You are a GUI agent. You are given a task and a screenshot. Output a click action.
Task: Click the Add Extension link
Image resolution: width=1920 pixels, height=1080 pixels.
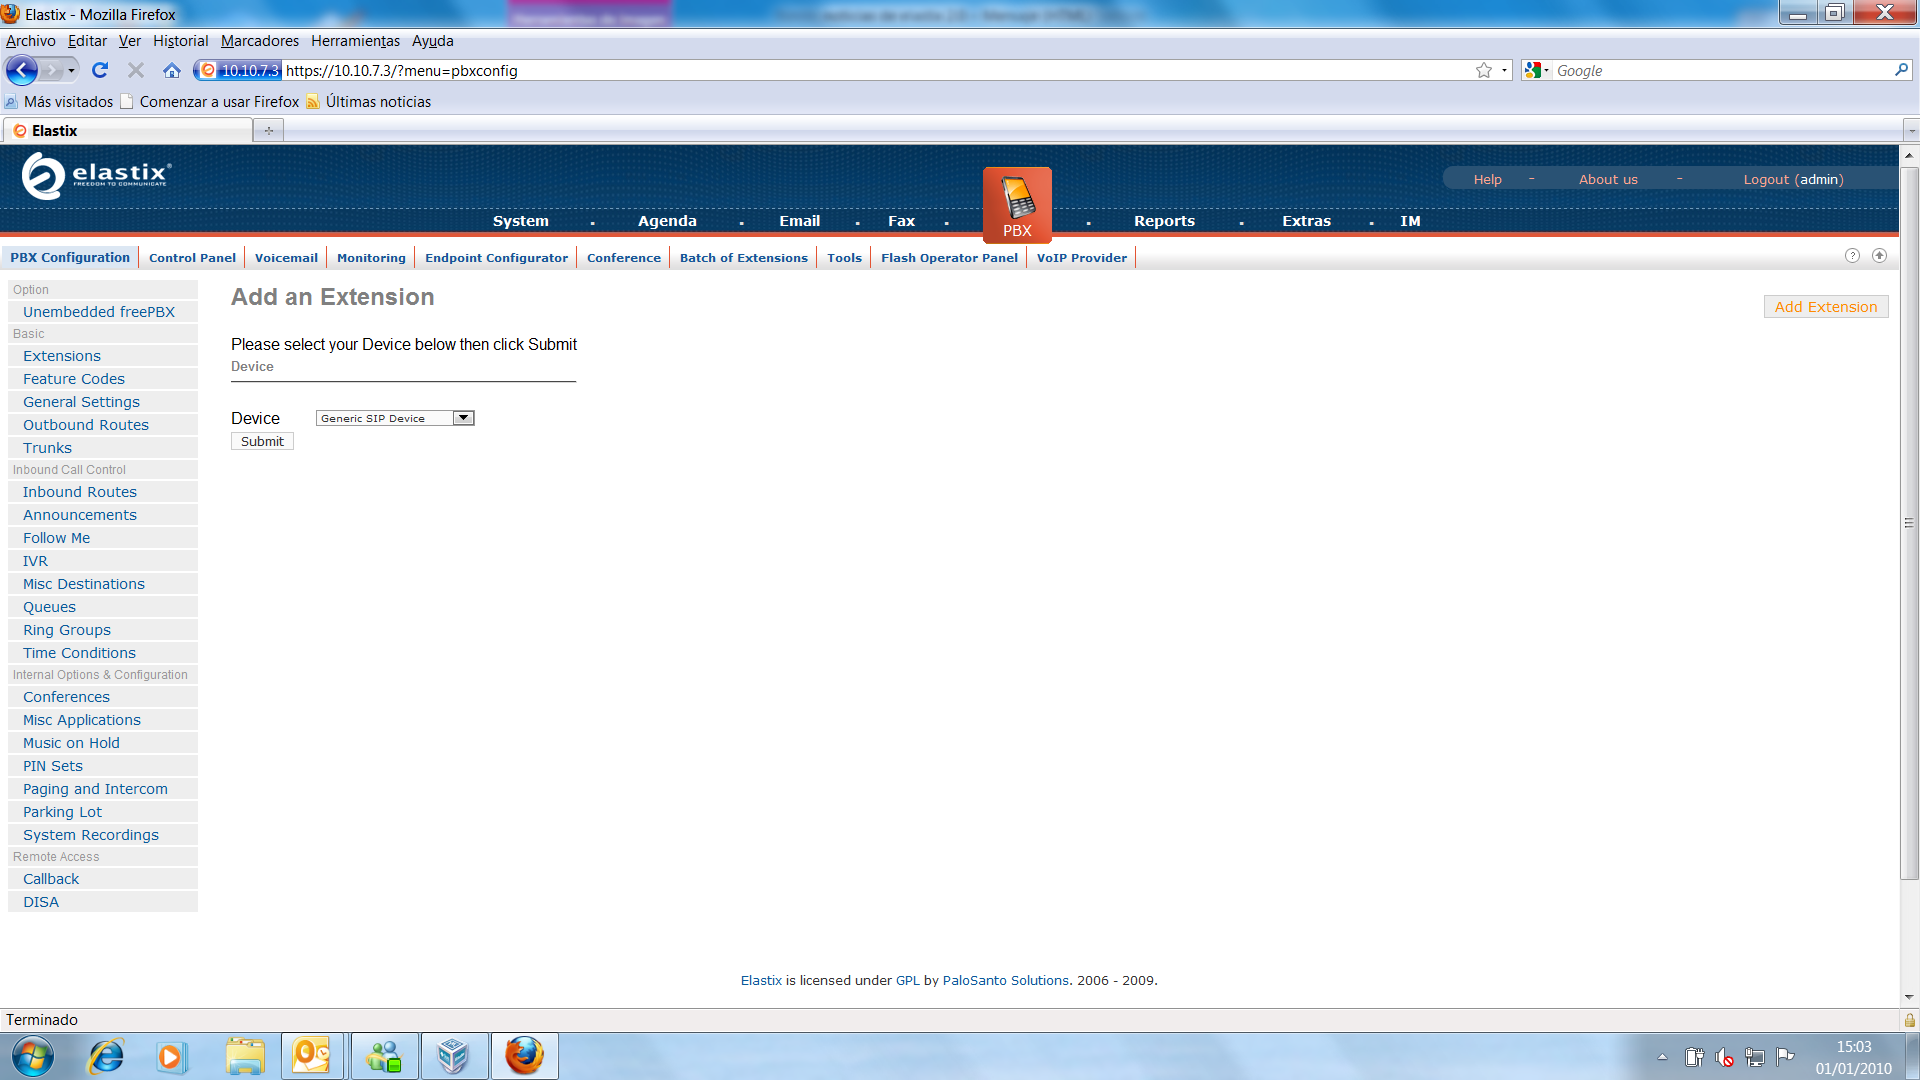pyautogui.click(x=1825, y=307)
